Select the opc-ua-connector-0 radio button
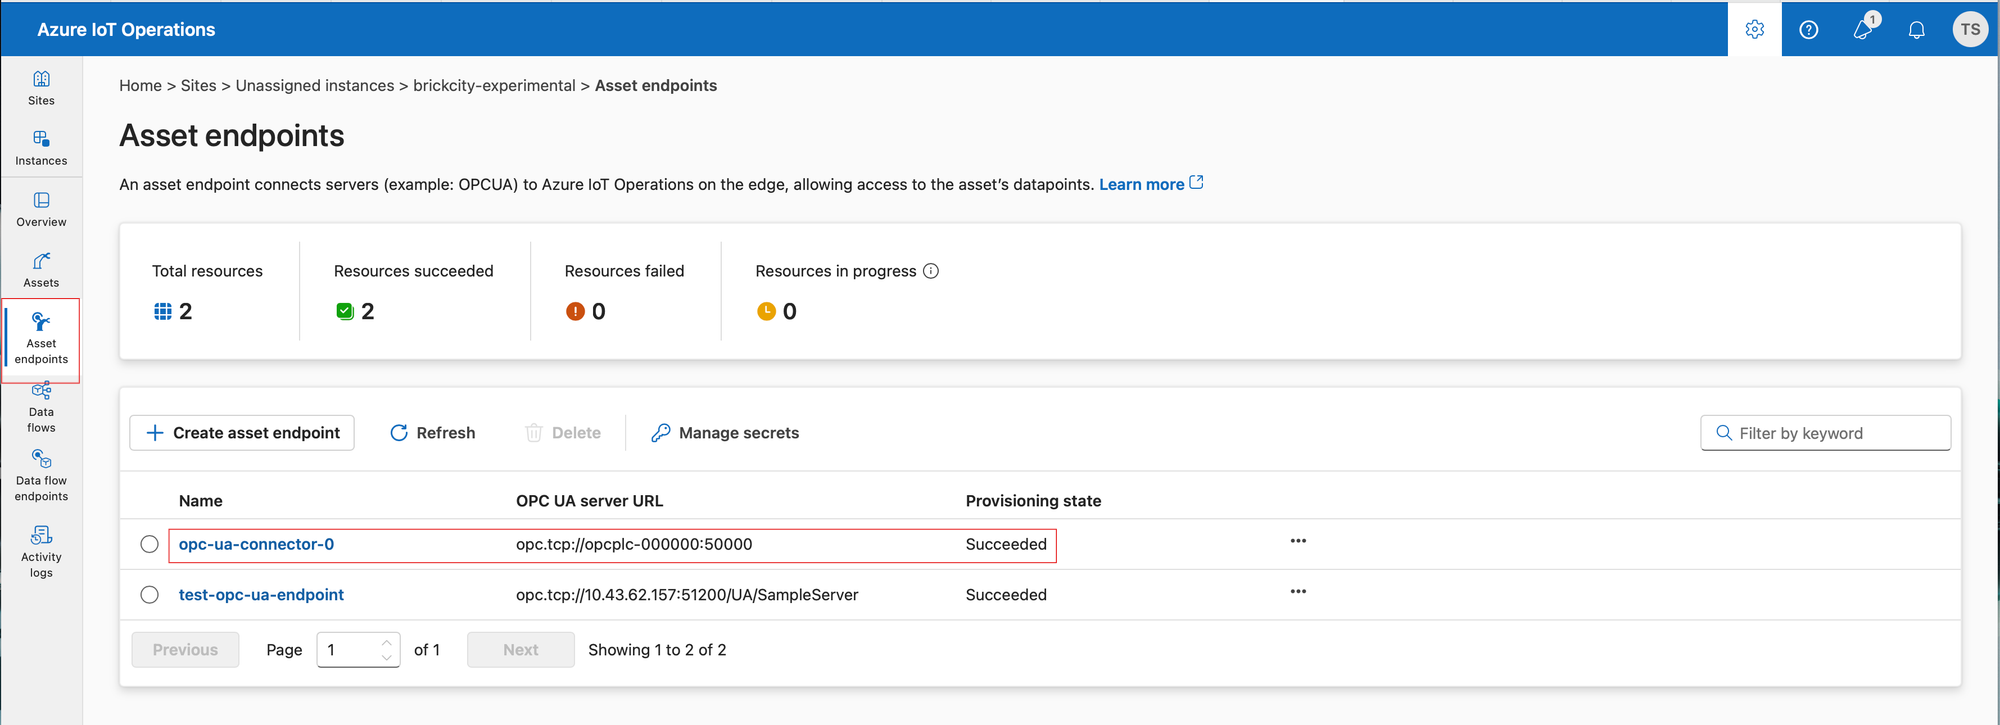The image size is (2000, 725). click(150, 544)
